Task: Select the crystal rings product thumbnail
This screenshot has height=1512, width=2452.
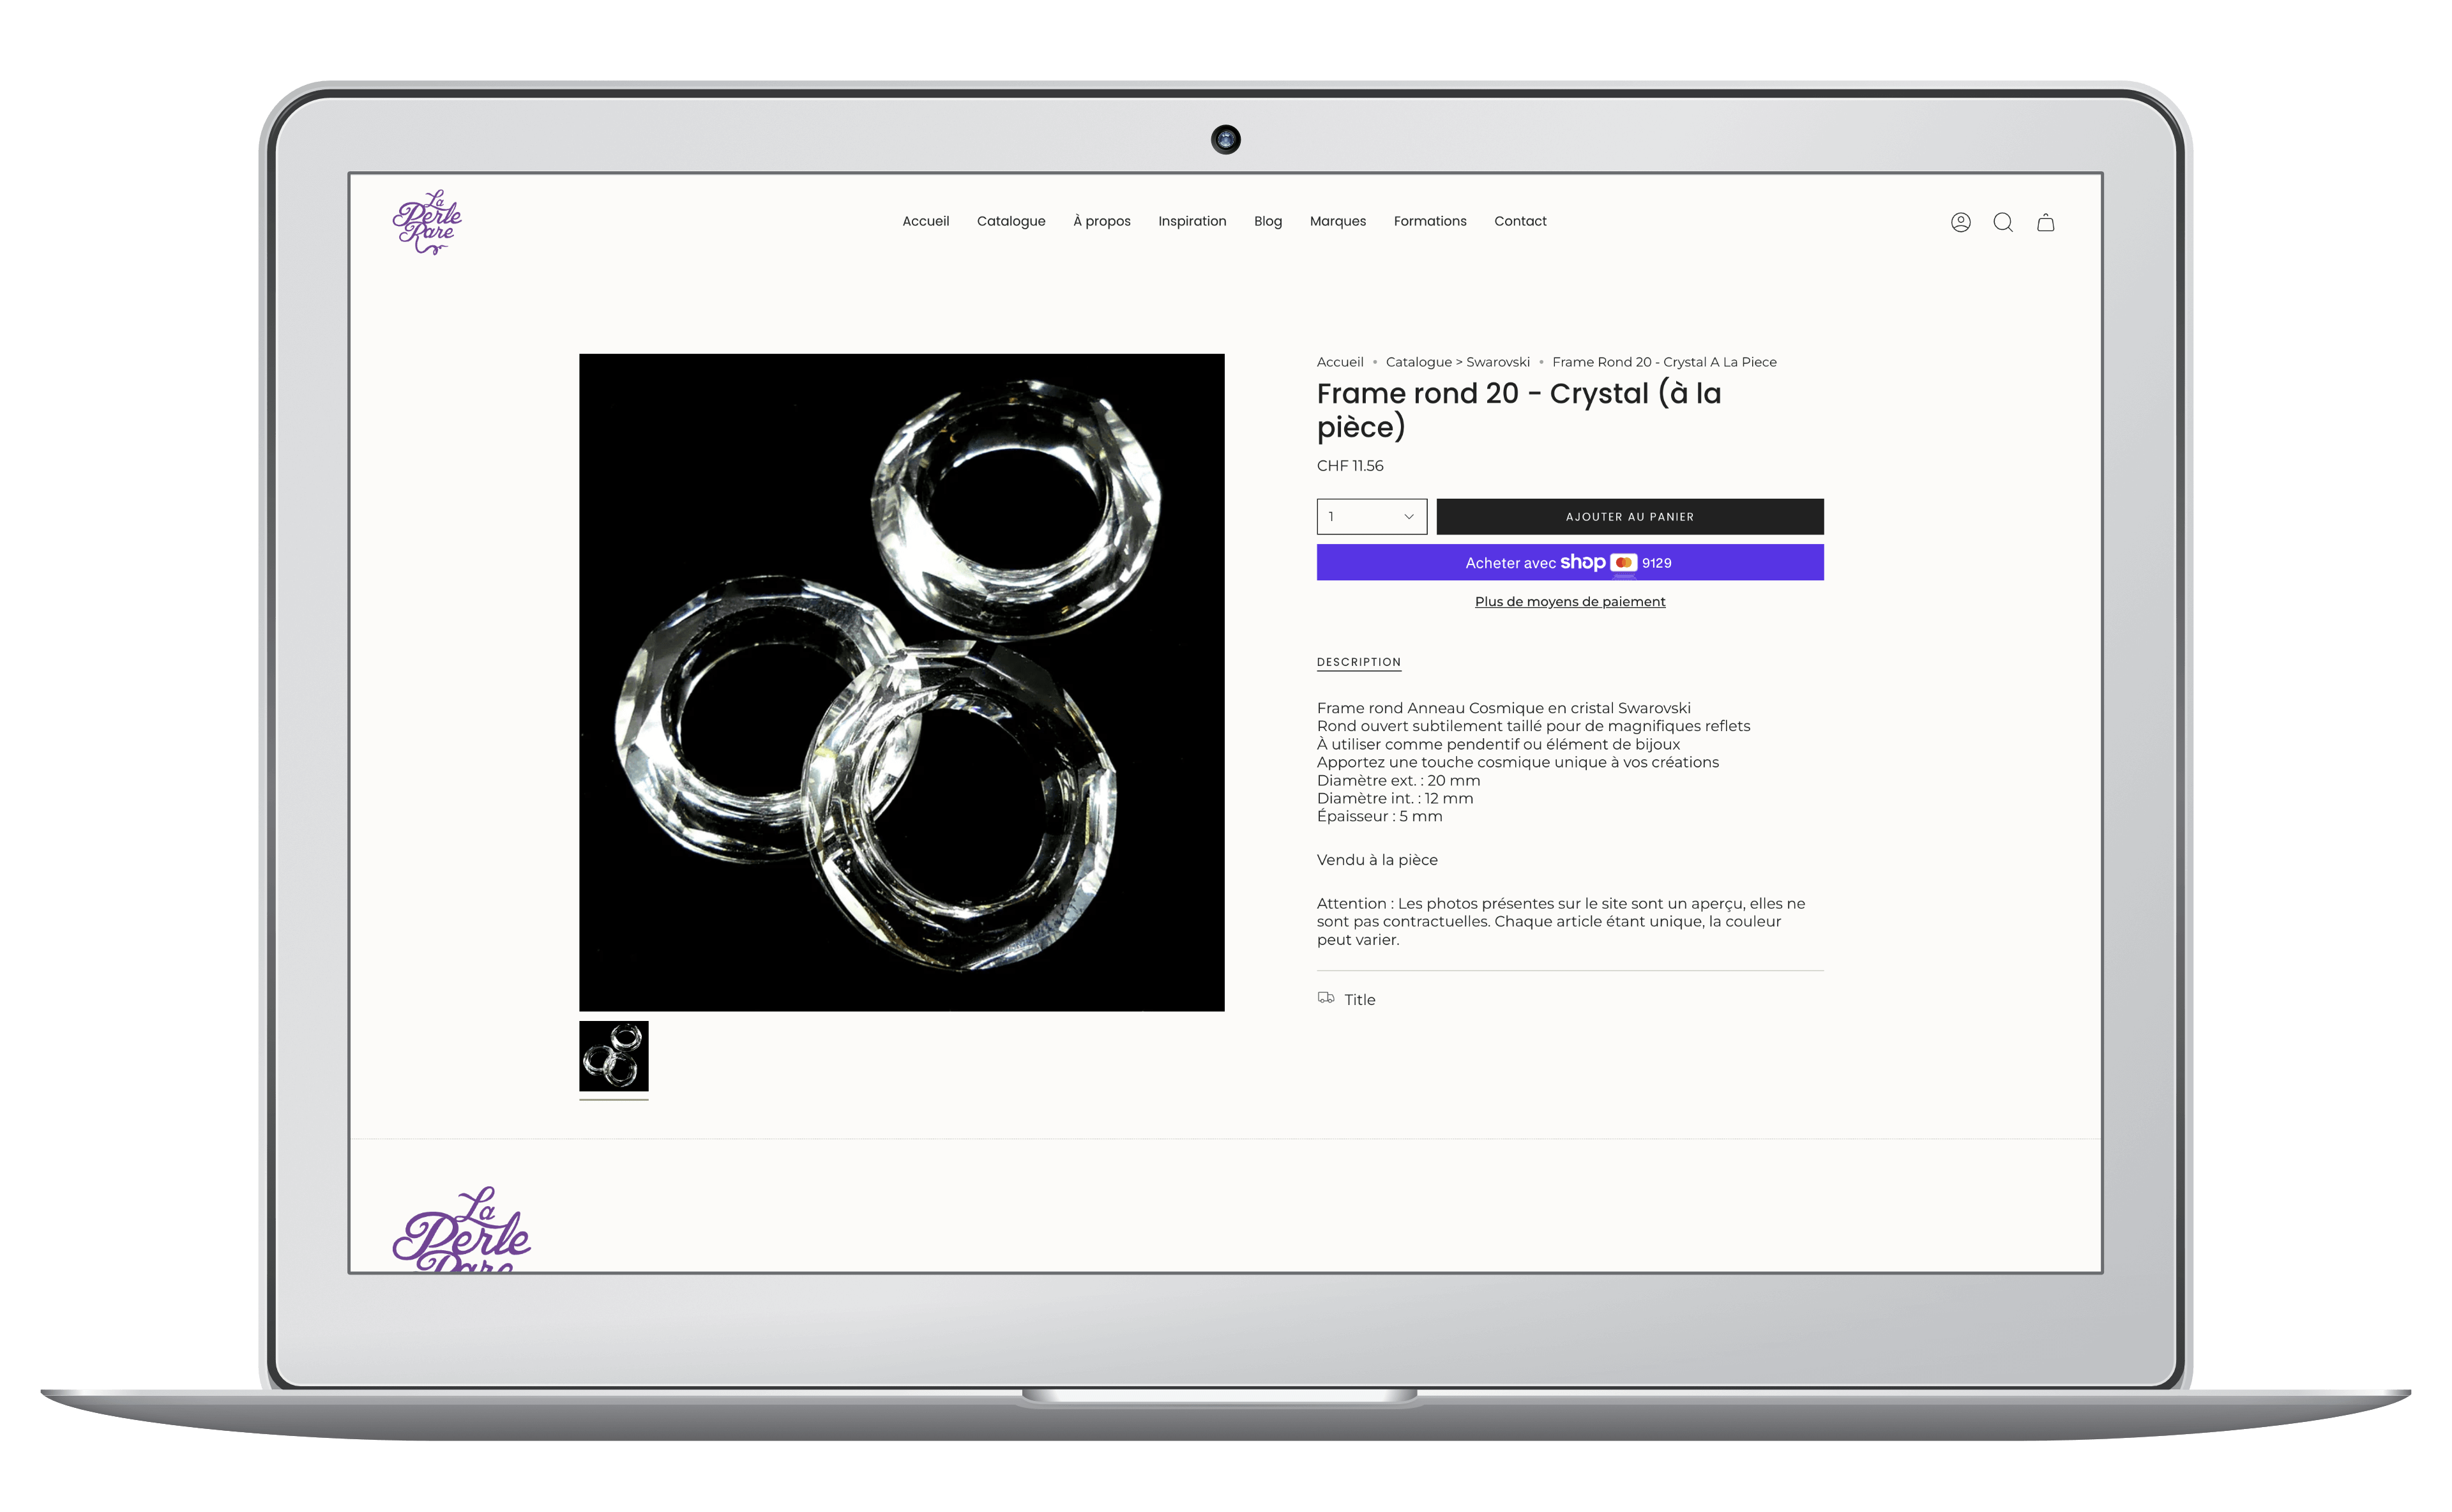Action: pyautogui.click(x=613, y=1055)
